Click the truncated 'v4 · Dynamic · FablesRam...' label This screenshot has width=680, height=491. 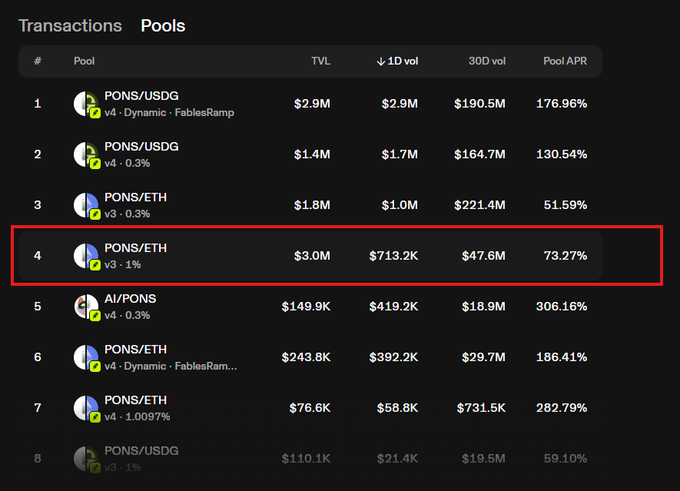[171, 367]
